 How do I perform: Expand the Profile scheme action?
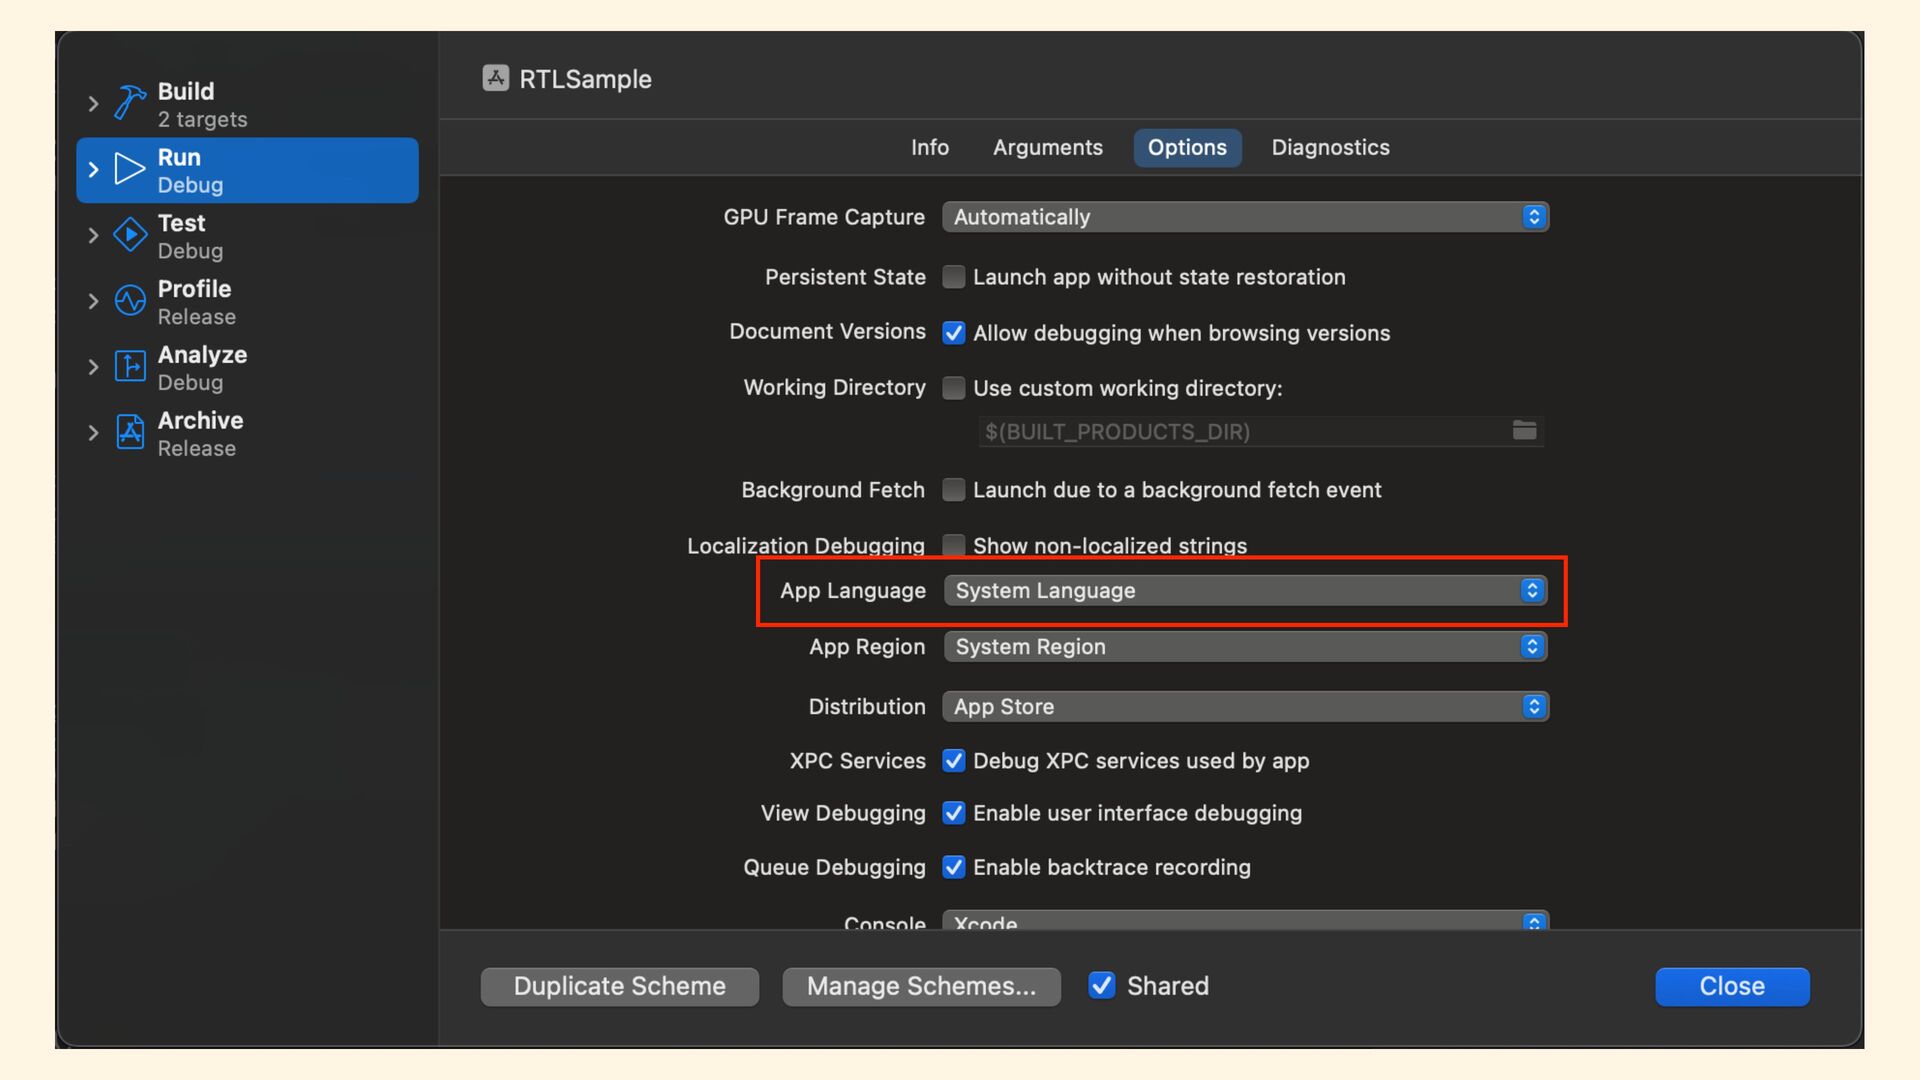[93, 301]
